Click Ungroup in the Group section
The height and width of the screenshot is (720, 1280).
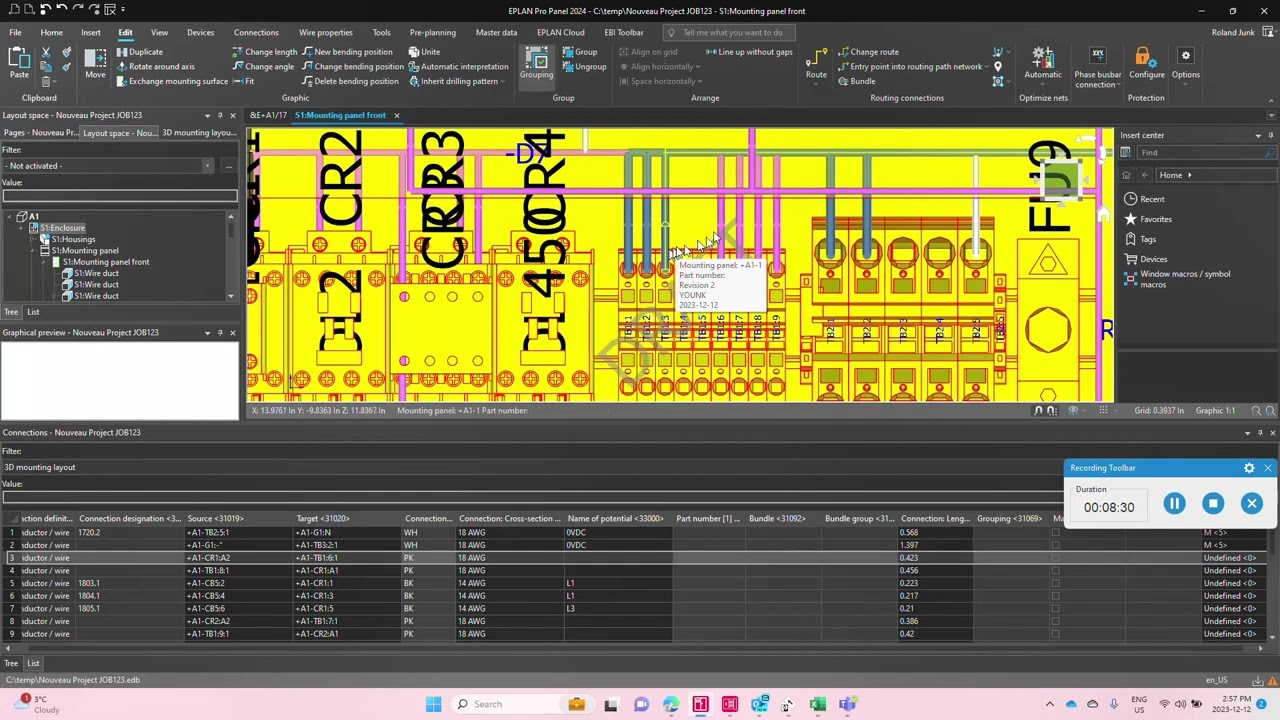click(x=584, y=67)
